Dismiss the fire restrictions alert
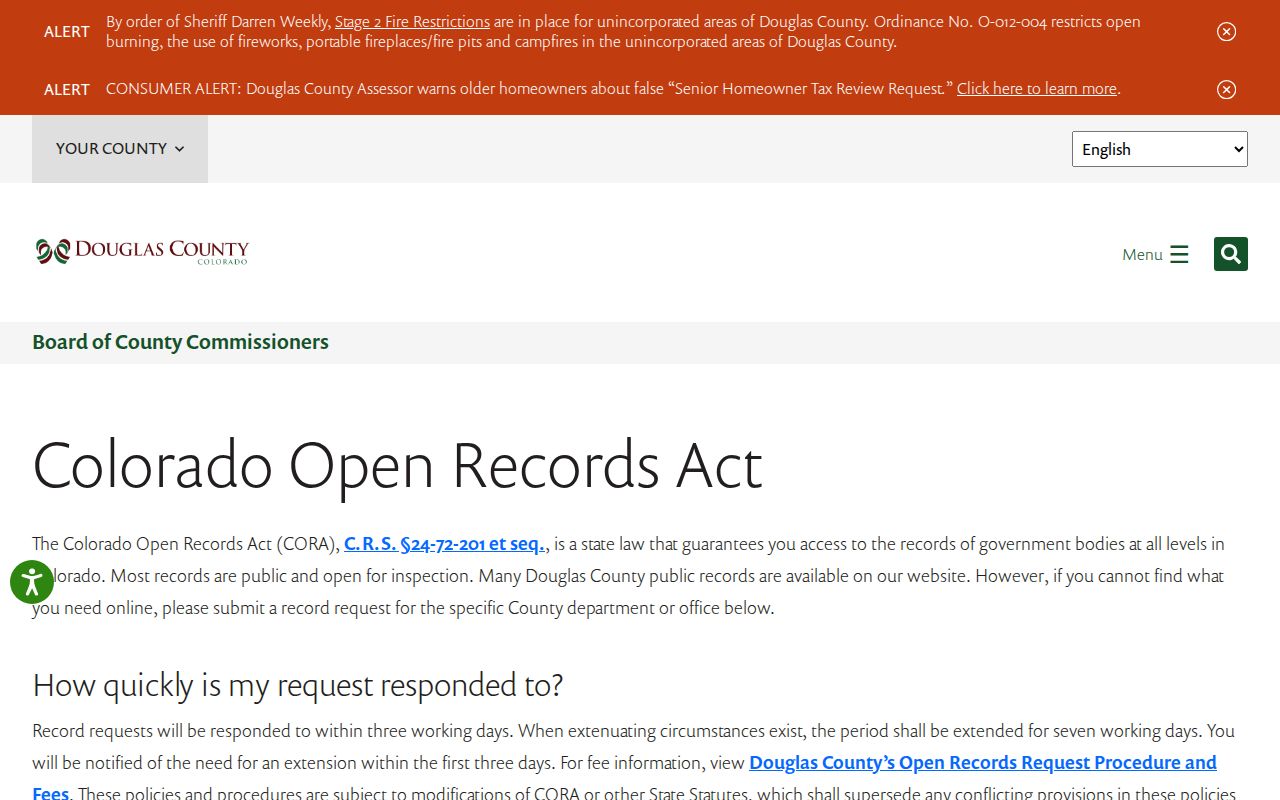The image size is (1280, 800). point(1226,32)
